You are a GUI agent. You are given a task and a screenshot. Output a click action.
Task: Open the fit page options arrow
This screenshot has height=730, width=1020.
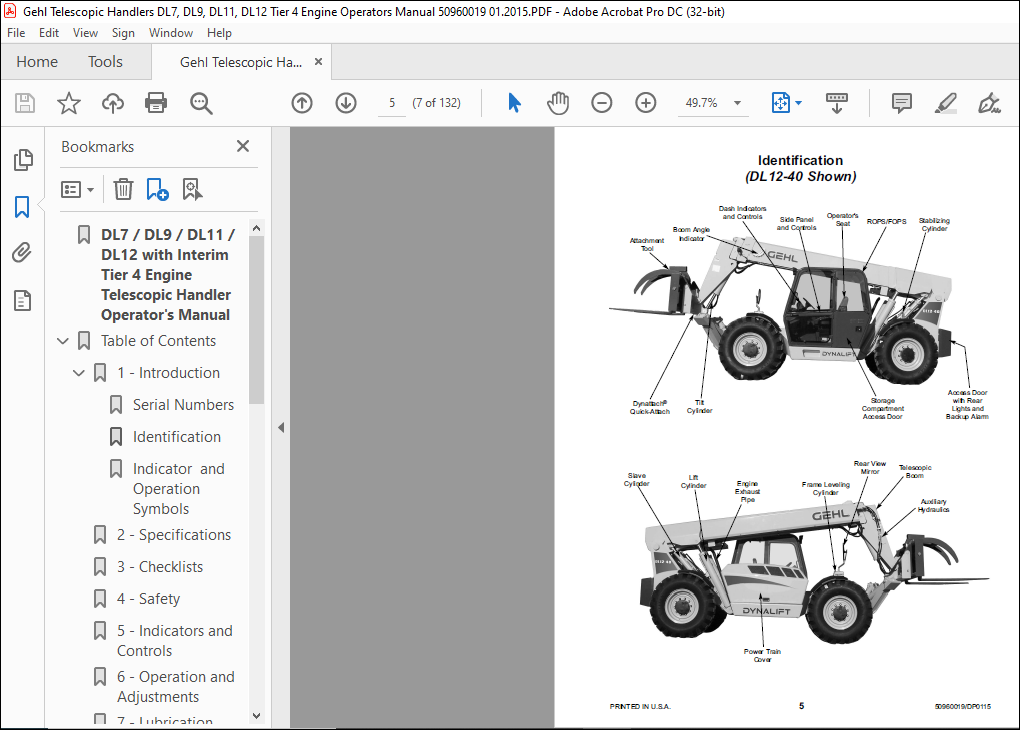798,103
